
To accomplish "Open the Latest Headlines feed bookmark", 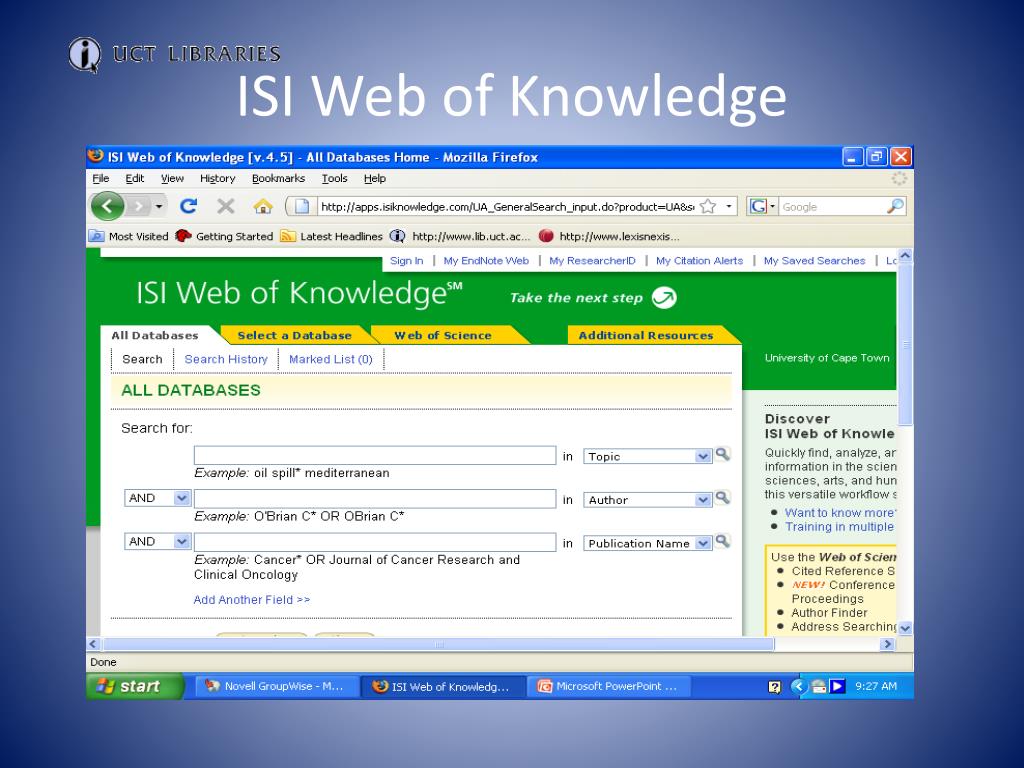I will point(332,236).
